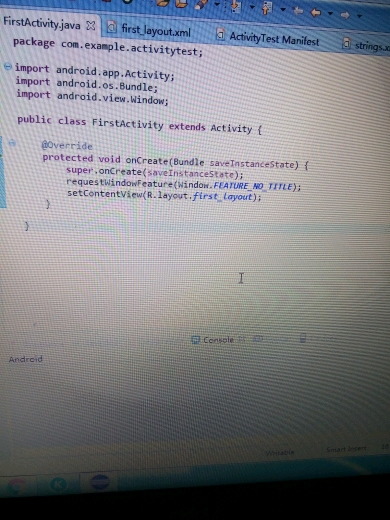The width and height of the screenshot is (390, 520).
Task: Click the import android.app.Activity line
Action: click(x=95, y=72)
